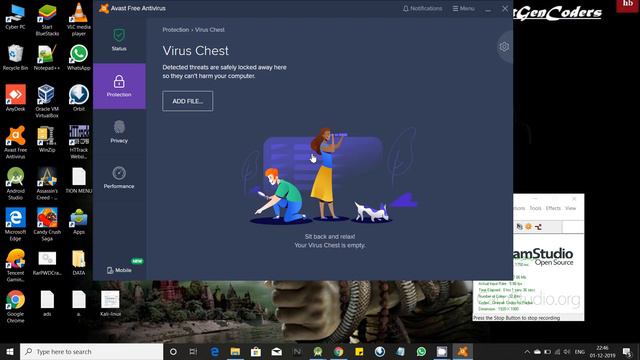Open Virus Chest settings gear

pos(504,47)
